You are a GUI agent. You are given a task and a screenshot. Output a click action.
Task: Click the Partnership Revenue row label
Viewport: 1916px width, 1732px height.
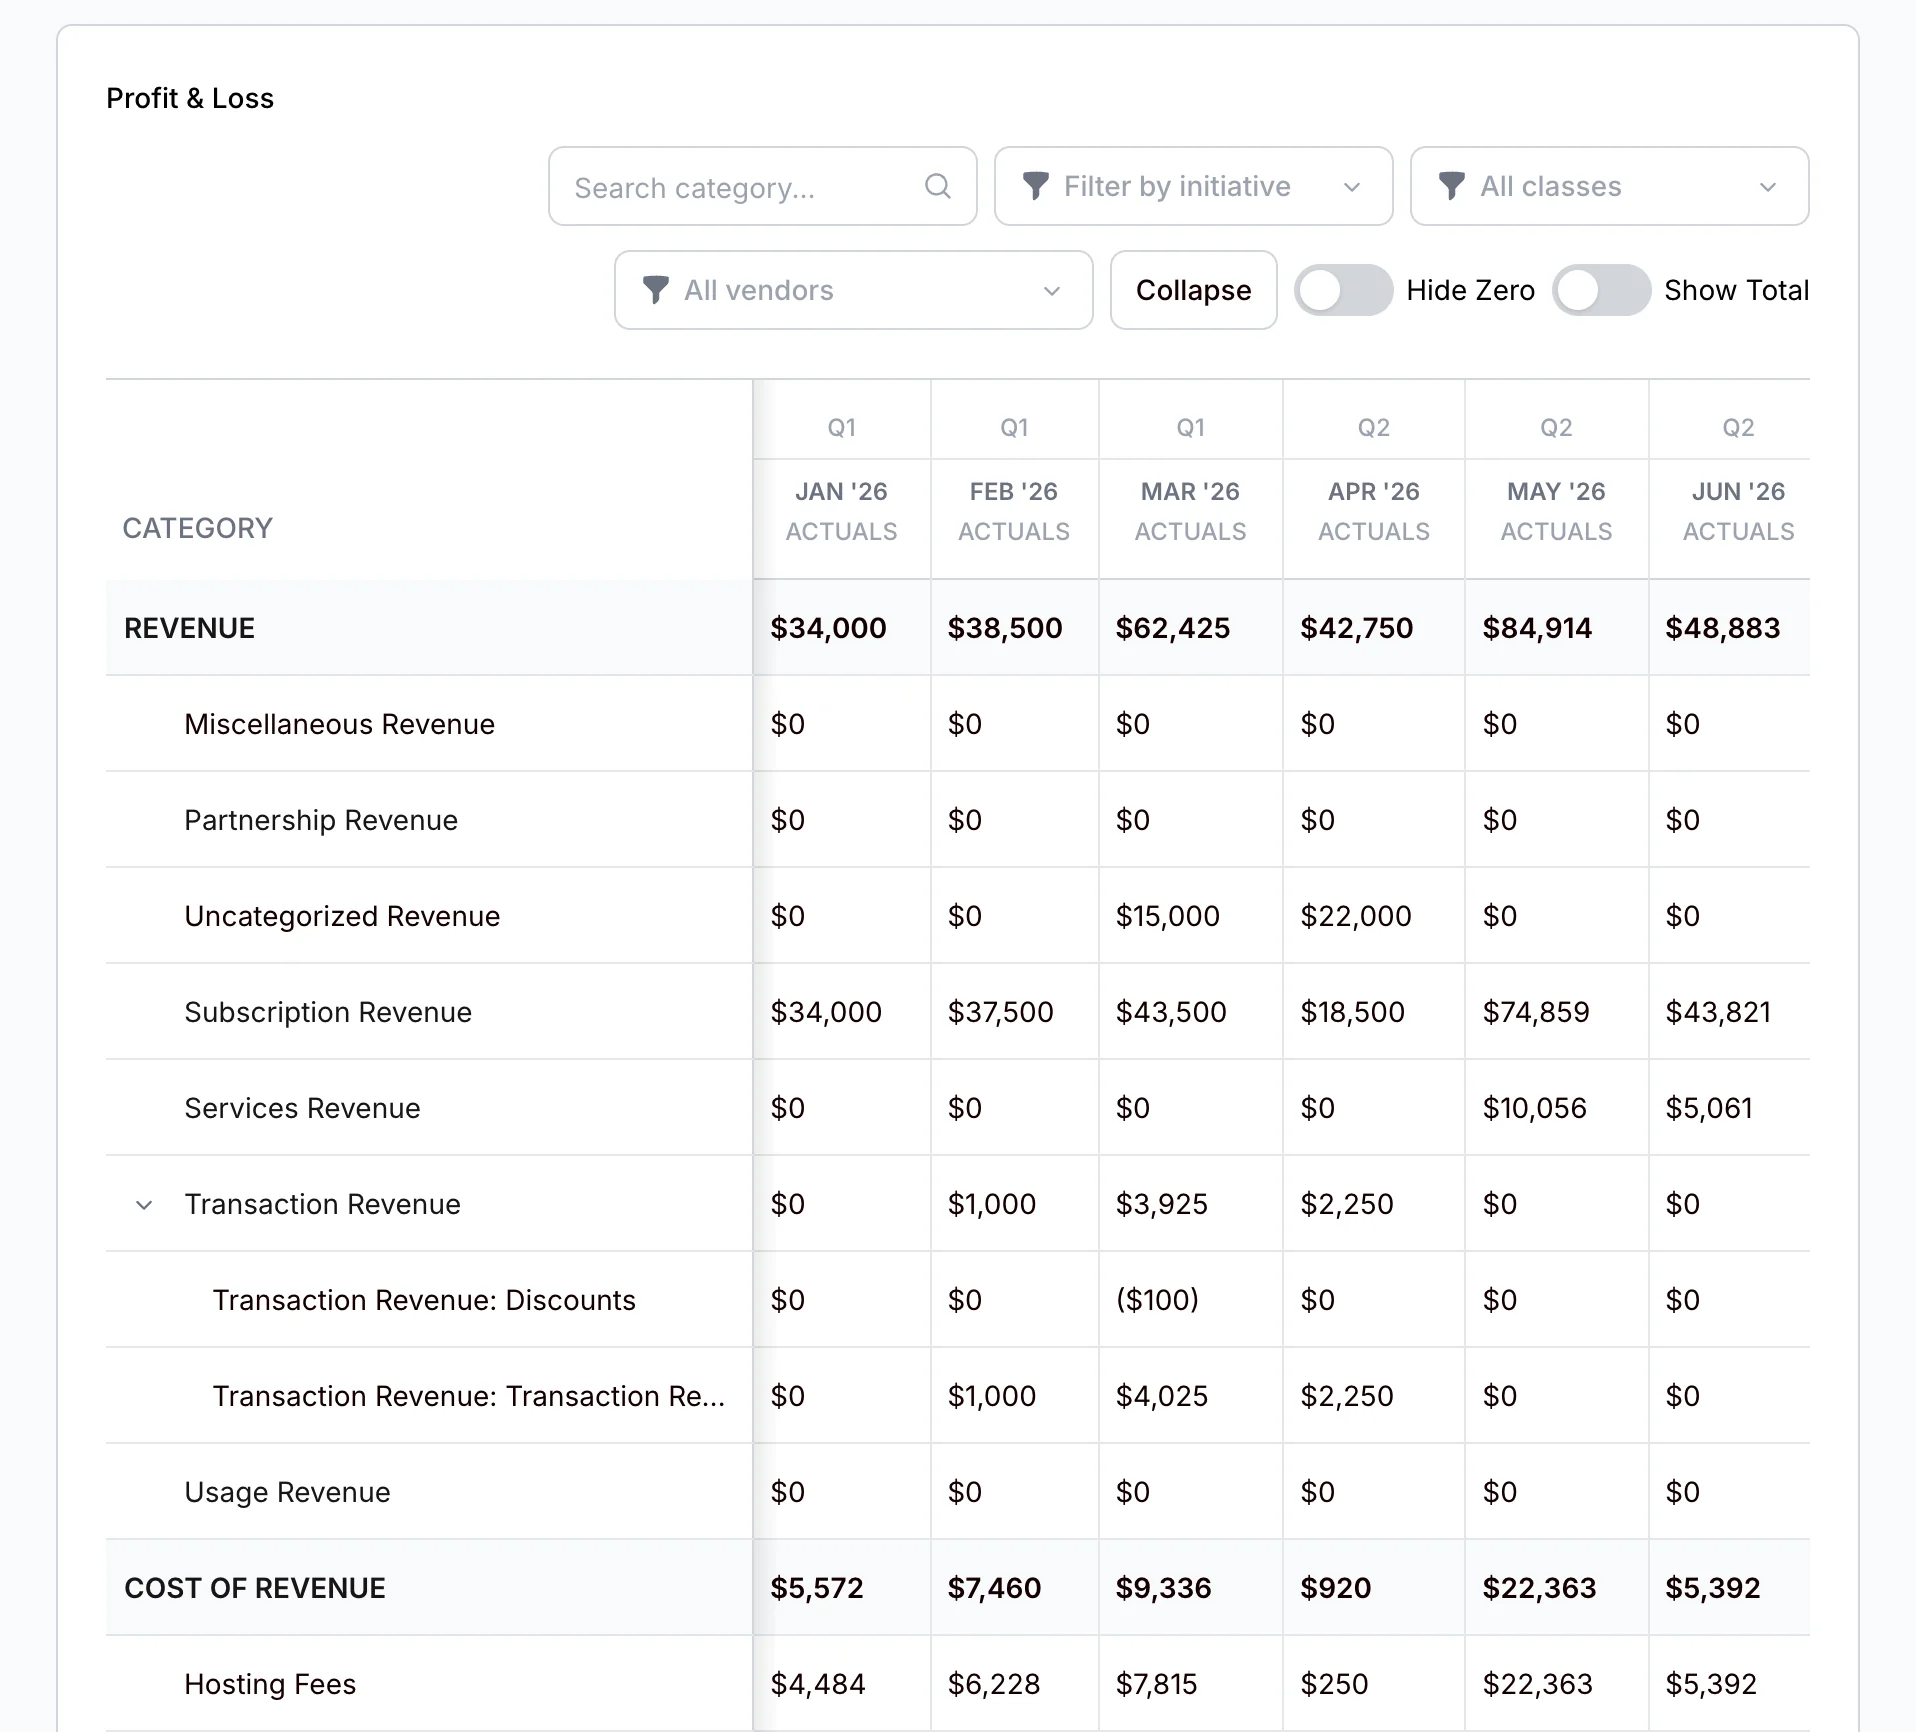[321, 820]
